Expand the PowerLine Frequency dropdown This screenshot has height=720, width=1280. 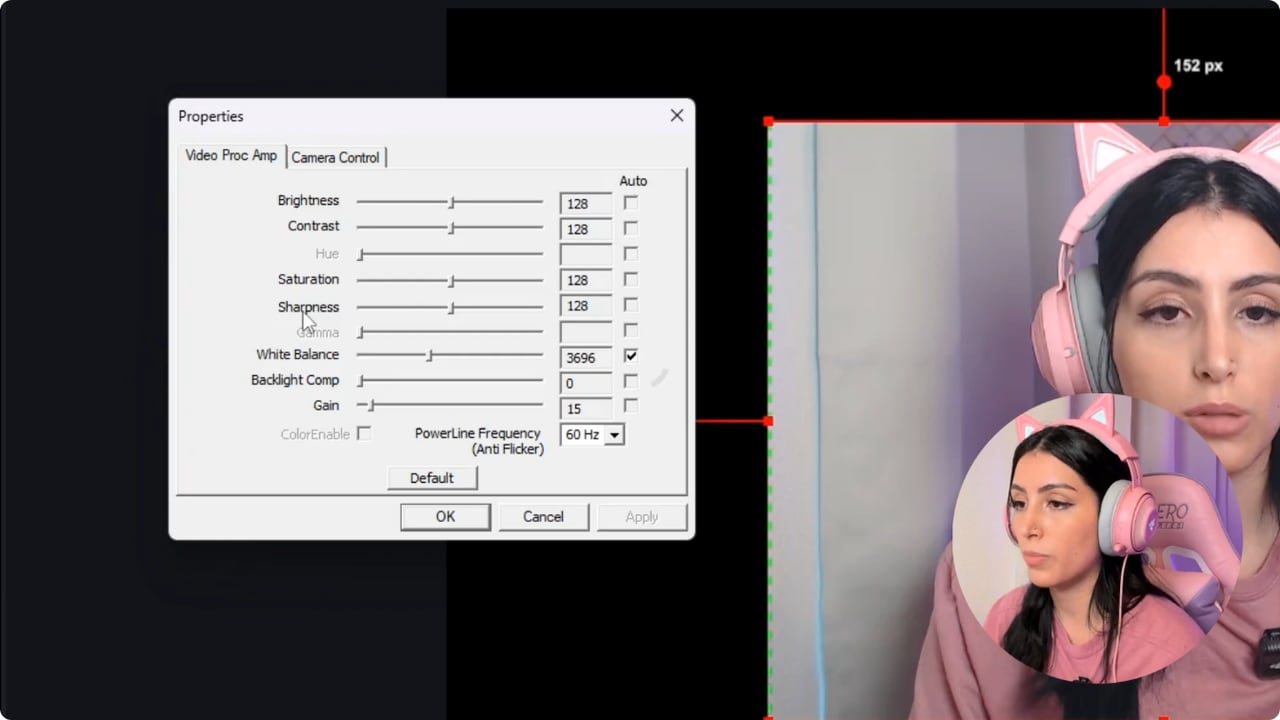pyautogui.click(x=615, y=435)
